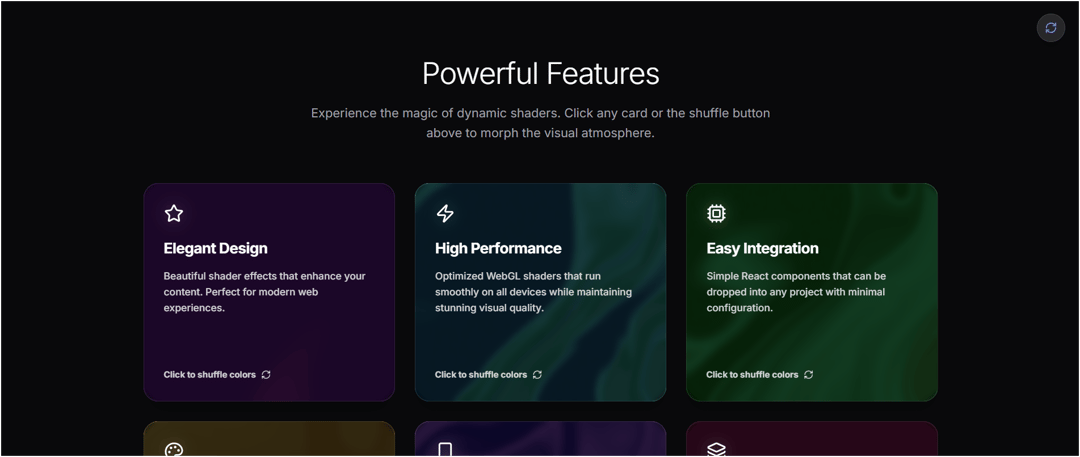Select the Easy Integration card title
Viewport: 1080px width, 457px height.
pyautogui.click(x=762, y=248)
